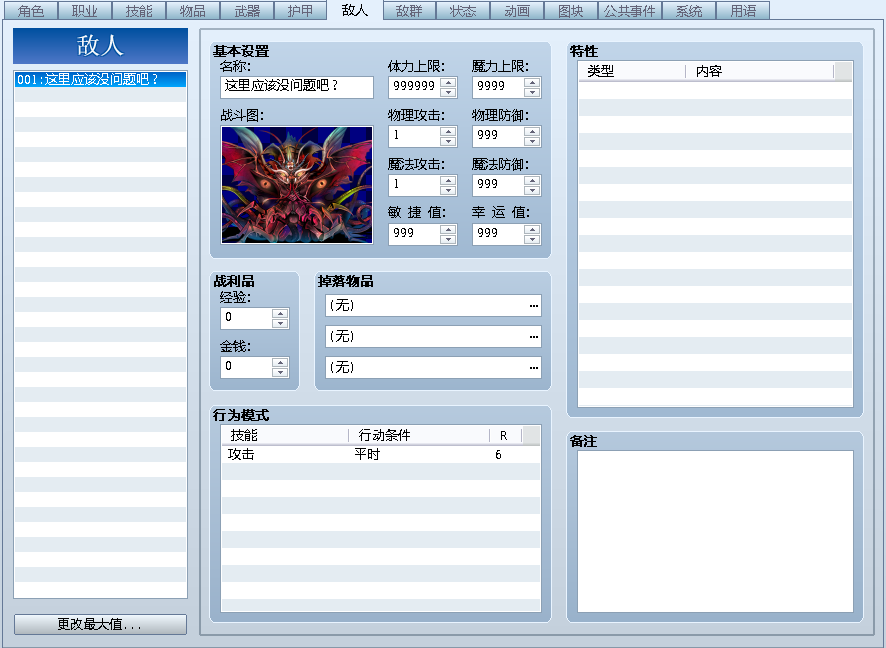The height and width of the screenshot is (648, 886).
Task: Go to the 公共事件 tab
Action: coord(629,11)
